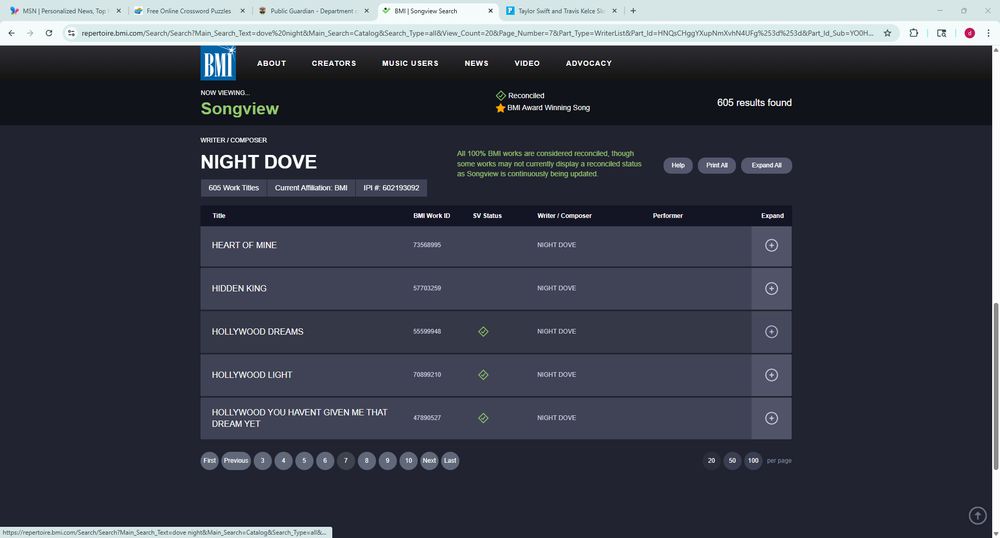Close the Free Online Crossword Puzzles tab
Viewport: 1000px width, 538px height.
click(242, 11)
